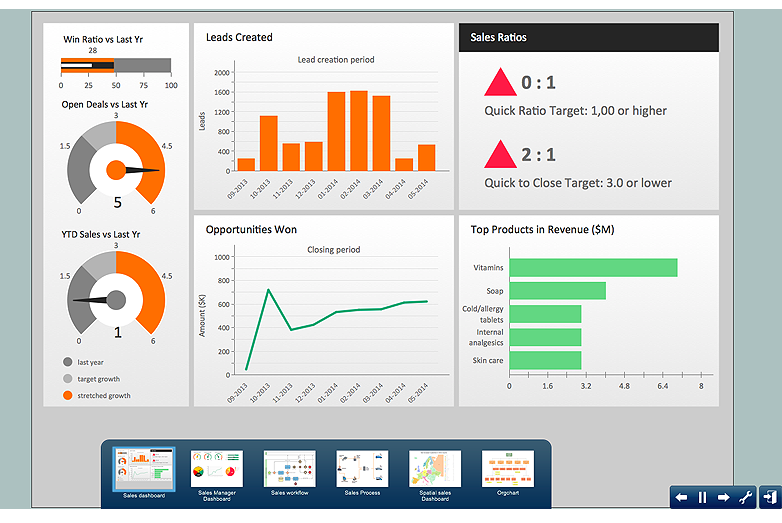782x523 pixels.
Task: Click the red triangle beside 0 : 1 ratio
Action: pyautogui.click(x=500, y=82)
